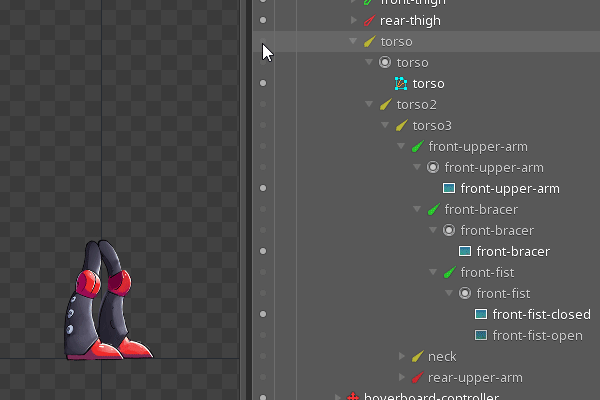This screenshot has height=400, width=600.
Task: Expand the neck bone node
Action: (402, 357)
